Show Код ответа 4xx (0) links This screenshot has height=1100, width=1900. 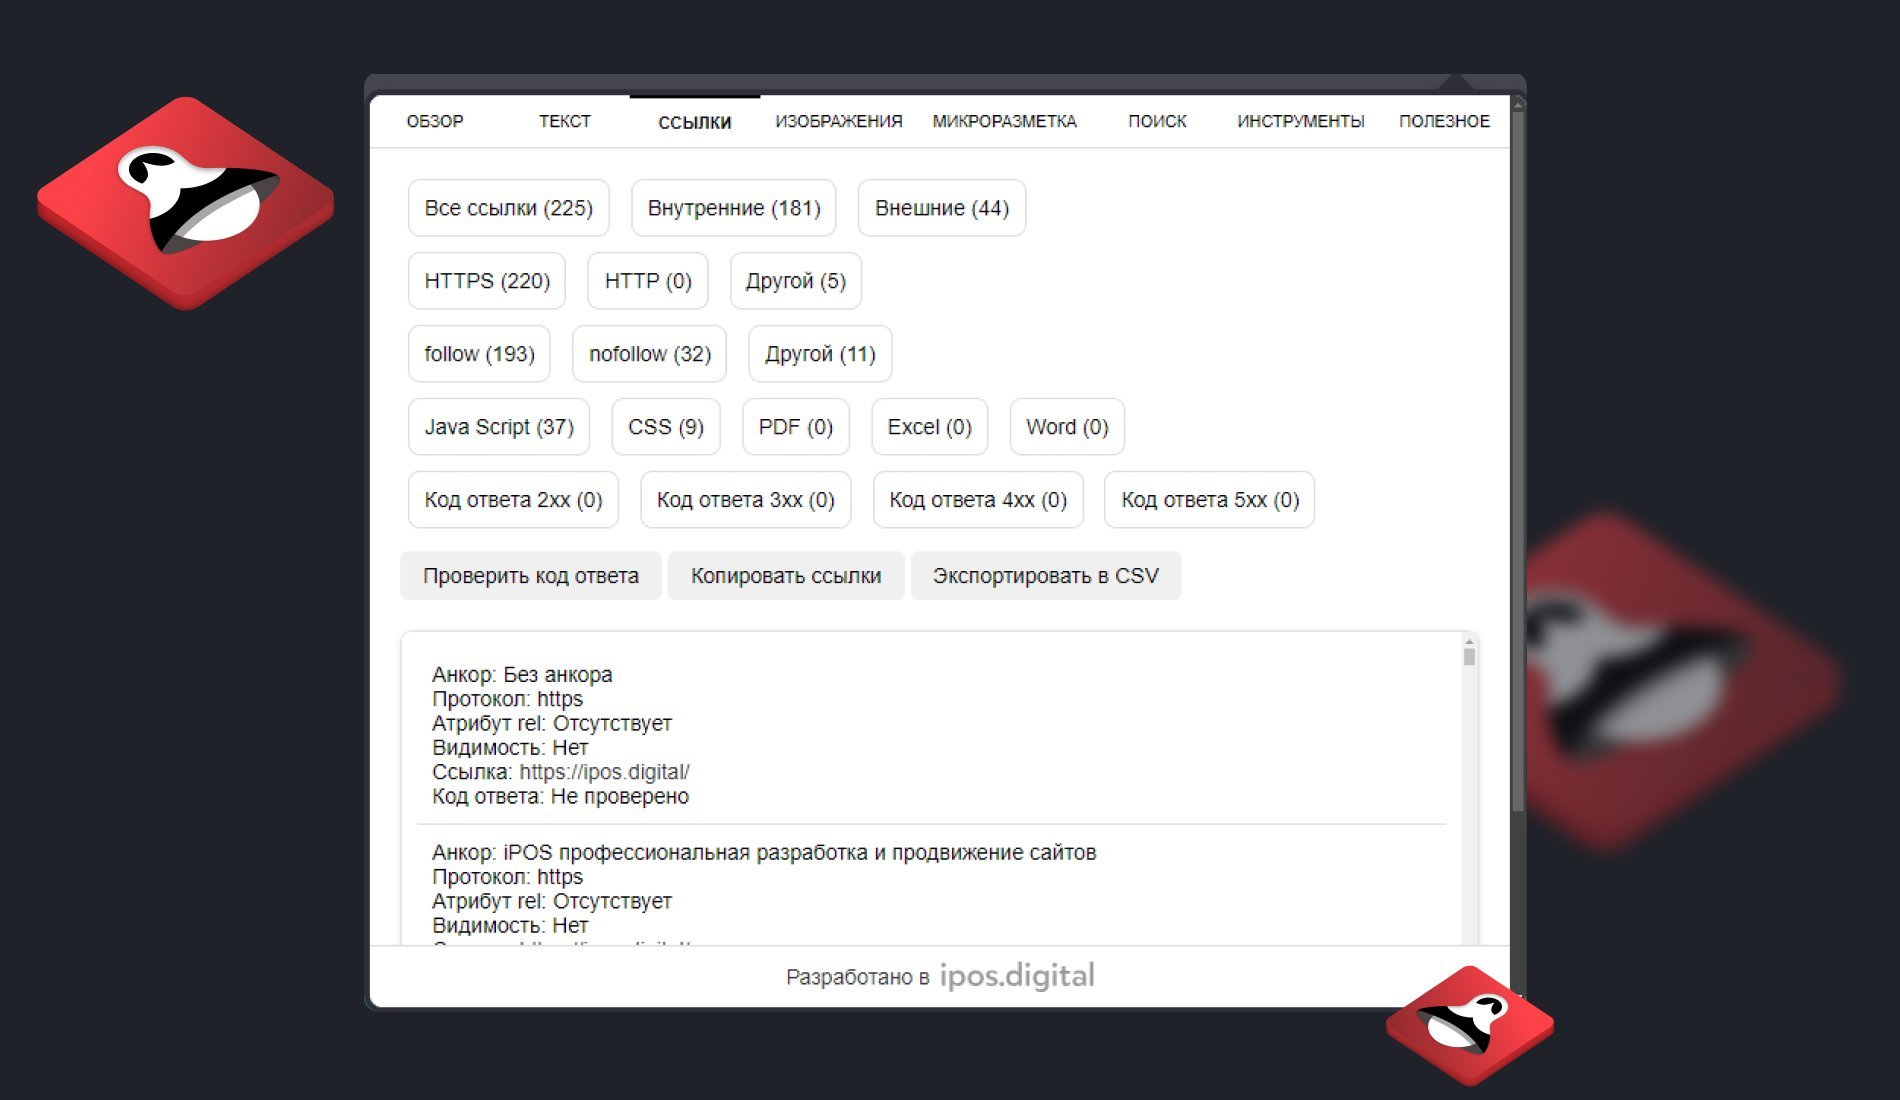click(x=978, y=500)
